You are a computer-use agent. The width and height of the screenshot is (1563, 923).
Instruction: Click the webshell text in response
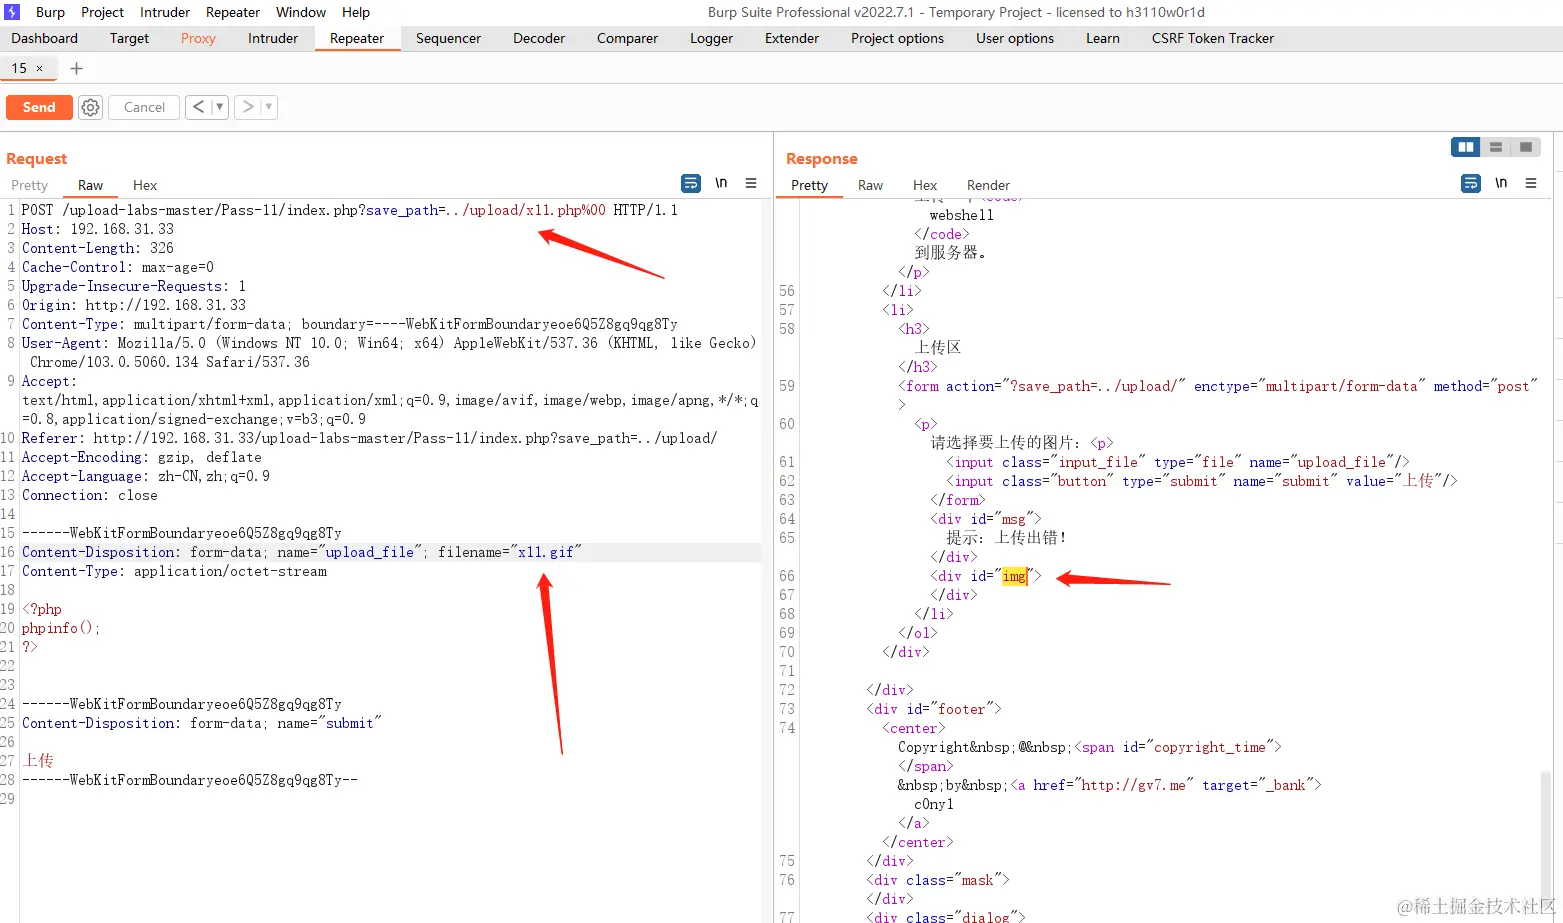click(961, 215)
